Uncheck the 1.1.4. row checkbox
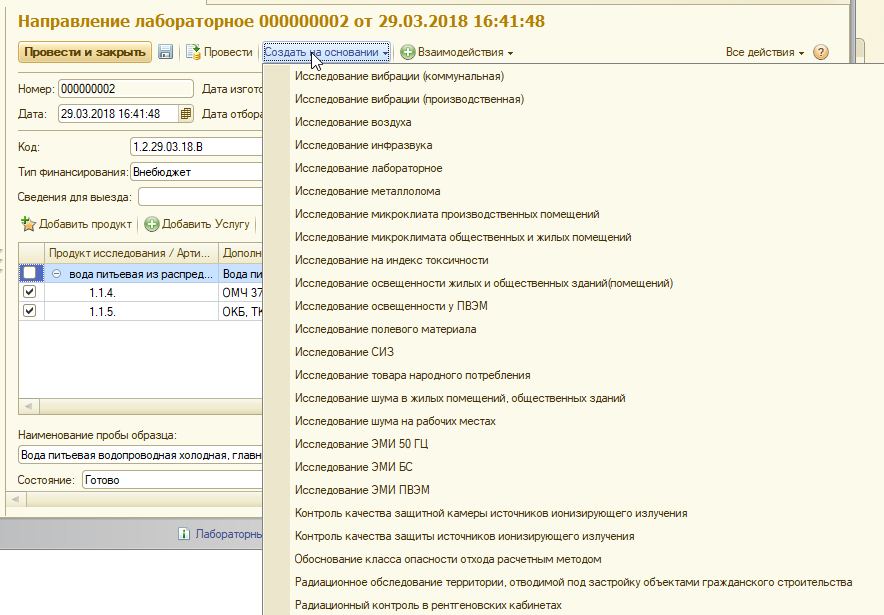 [x=29, y=292]
